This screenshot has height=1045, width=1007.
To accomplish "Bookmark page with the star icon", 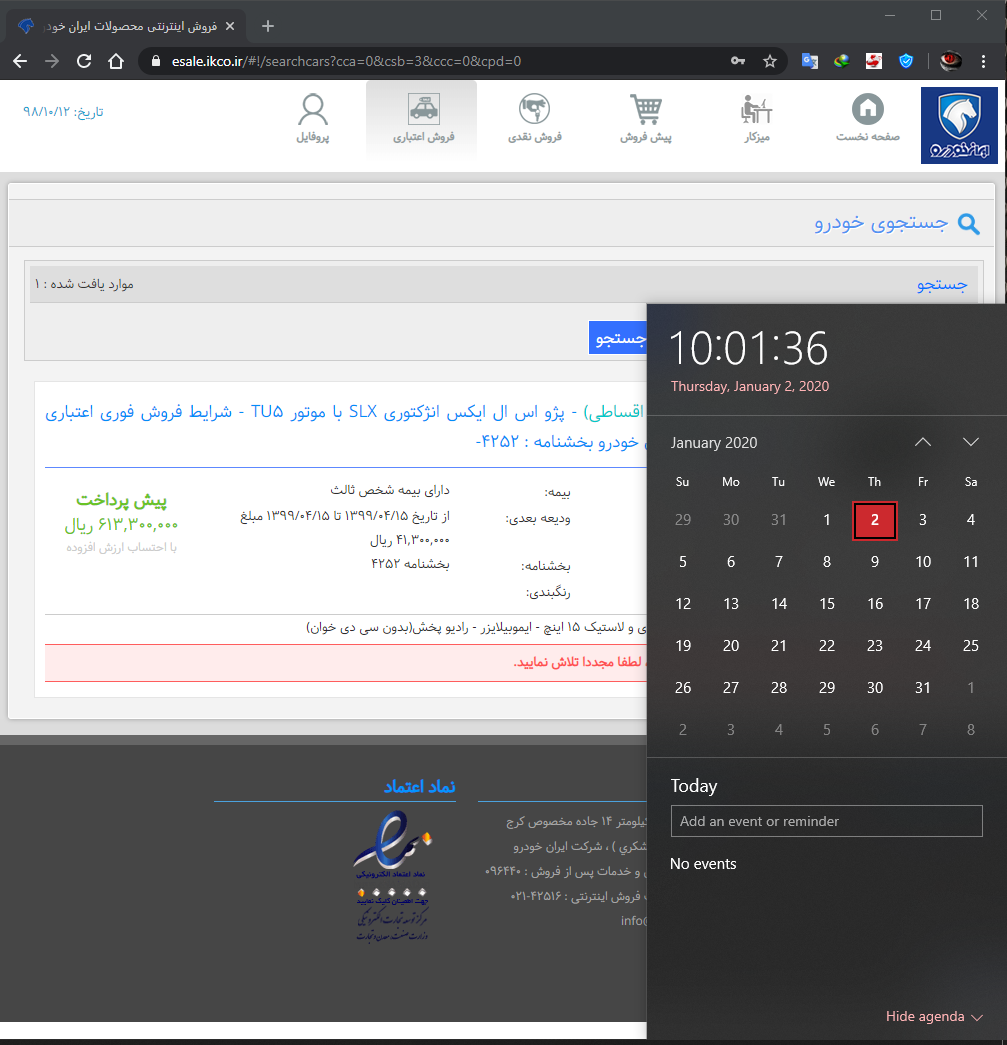I will click(770, 61).
